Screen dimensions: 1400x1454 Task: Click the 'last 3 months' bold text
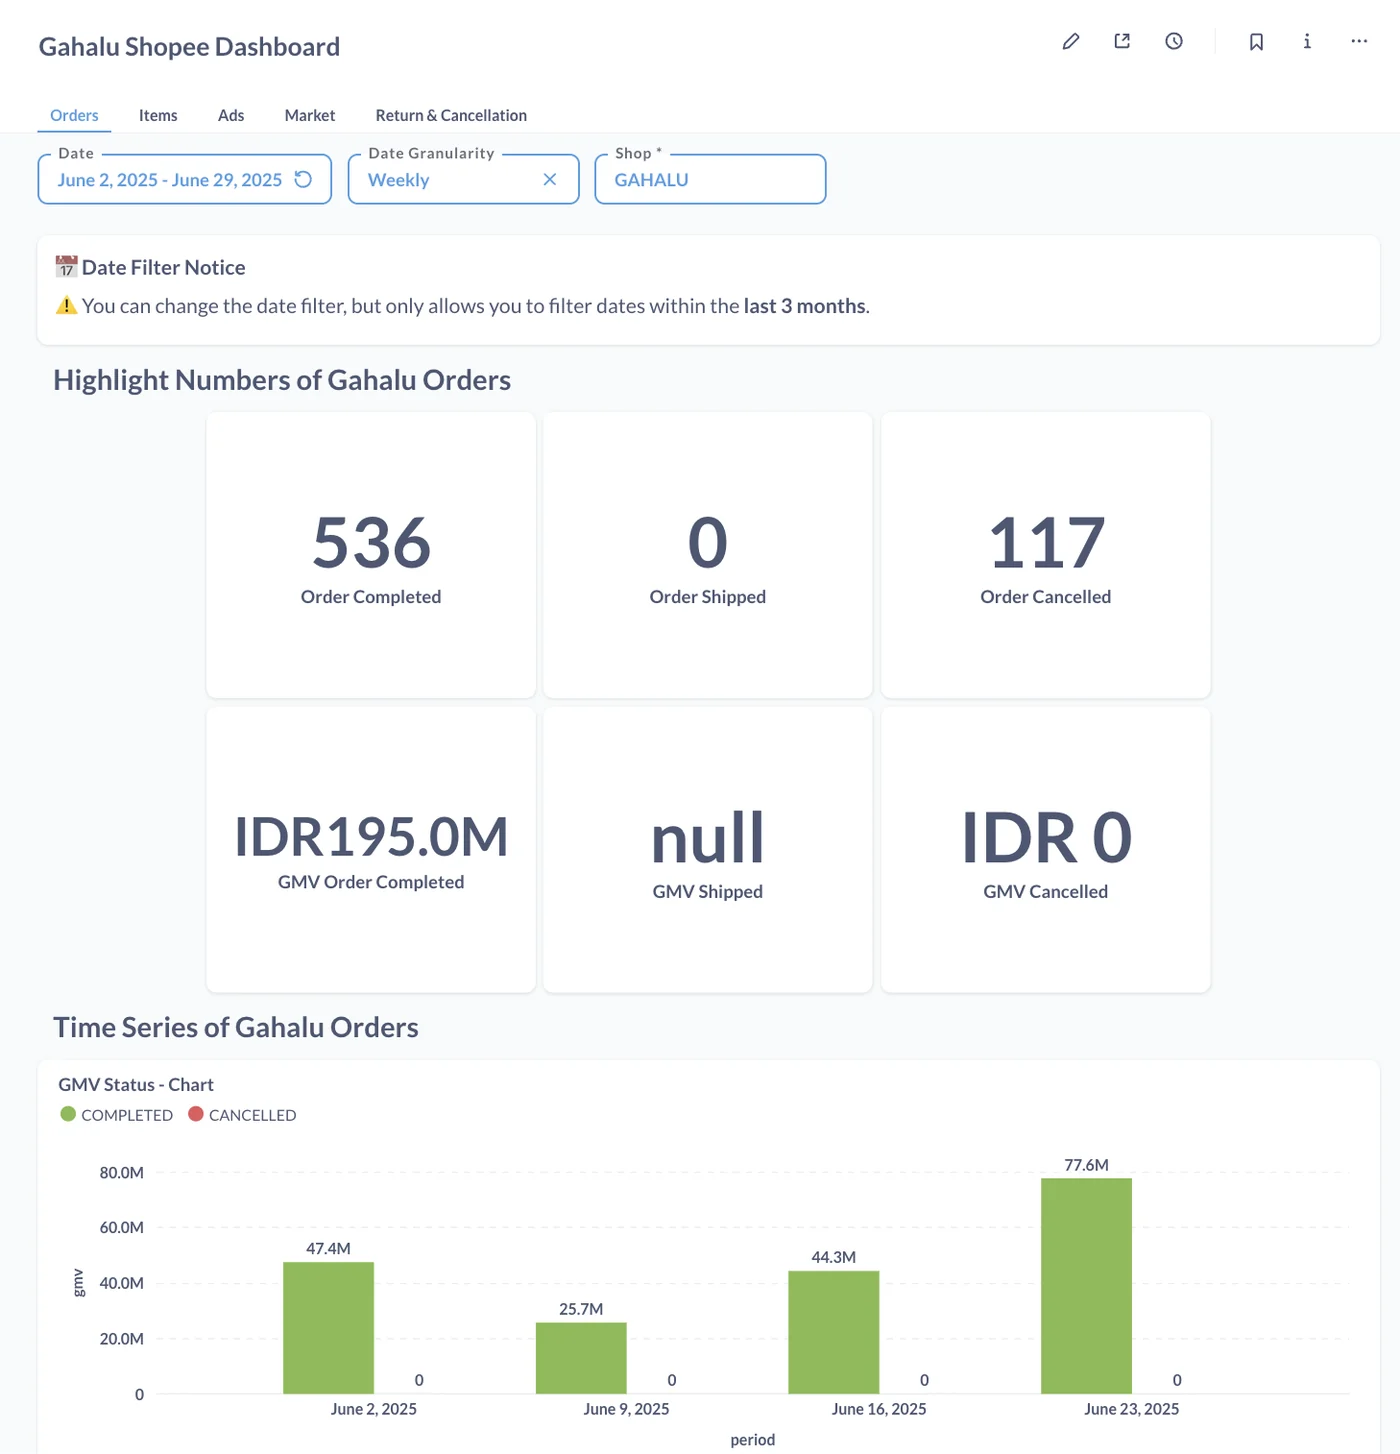pos(805,306)
